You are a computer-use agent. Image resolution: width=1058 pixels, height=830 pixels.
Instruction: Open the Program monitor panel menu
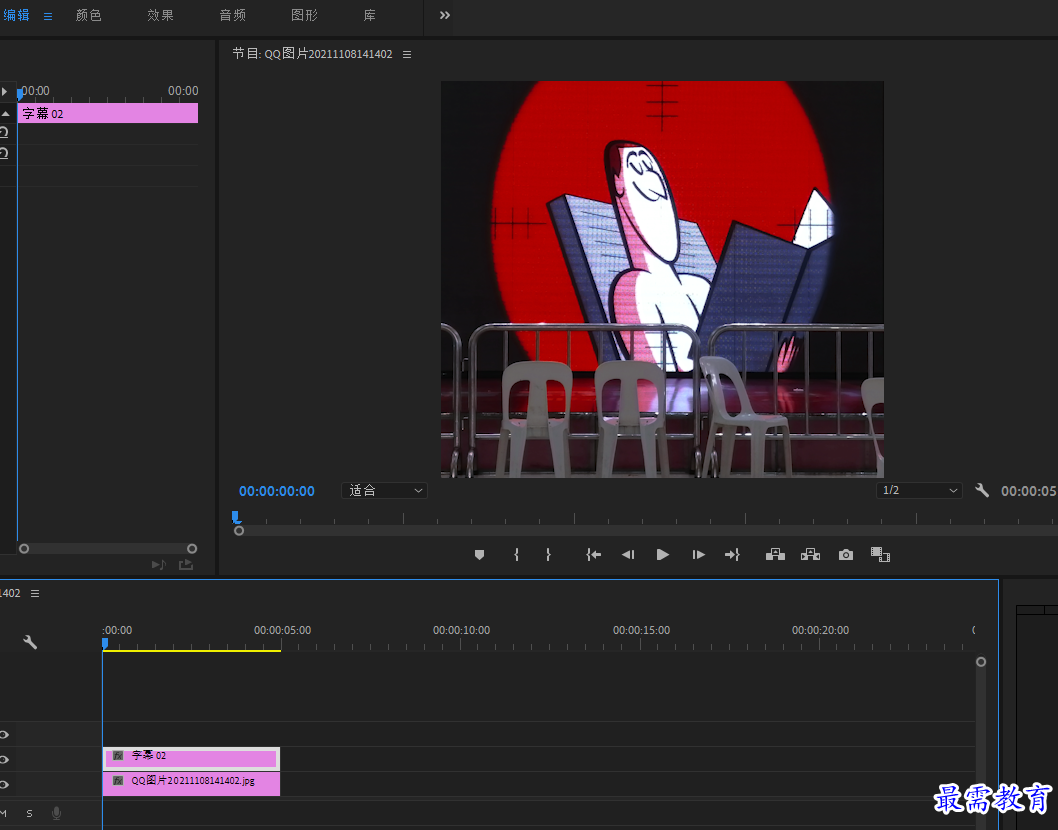pos(407,55)
